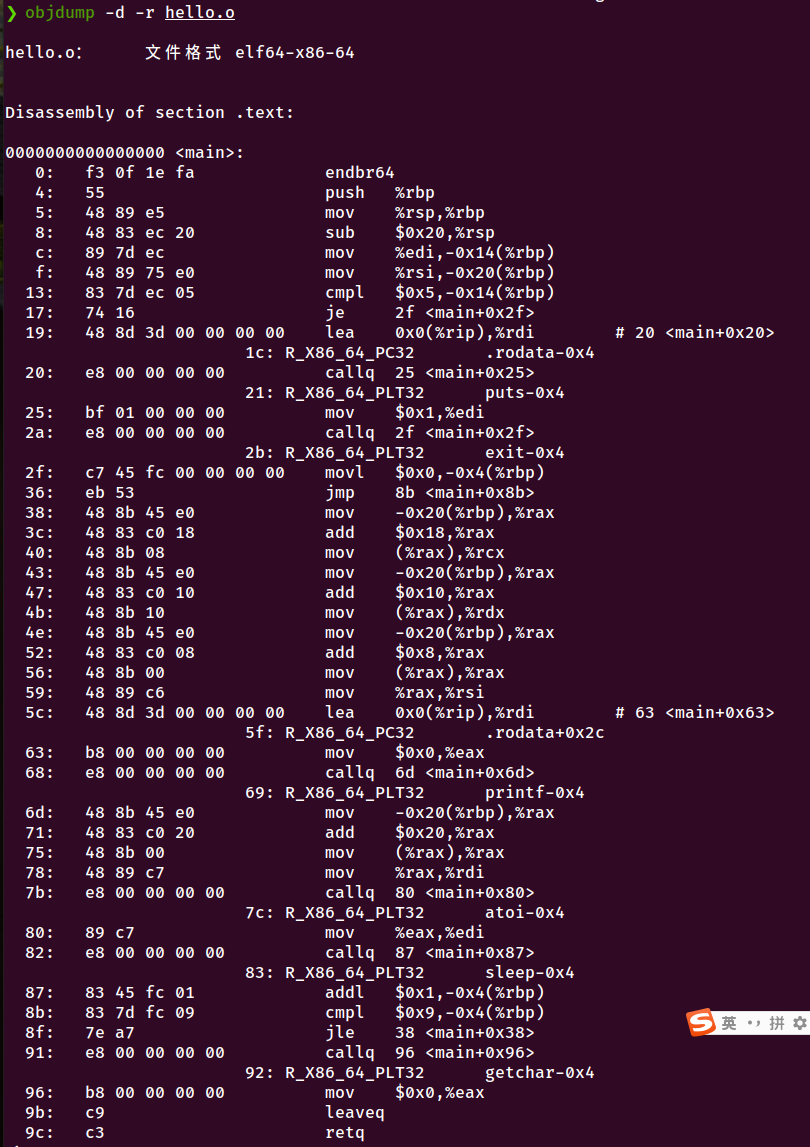Click the green prompt arrow symbol
The image size is (810, 1147).
10,13
